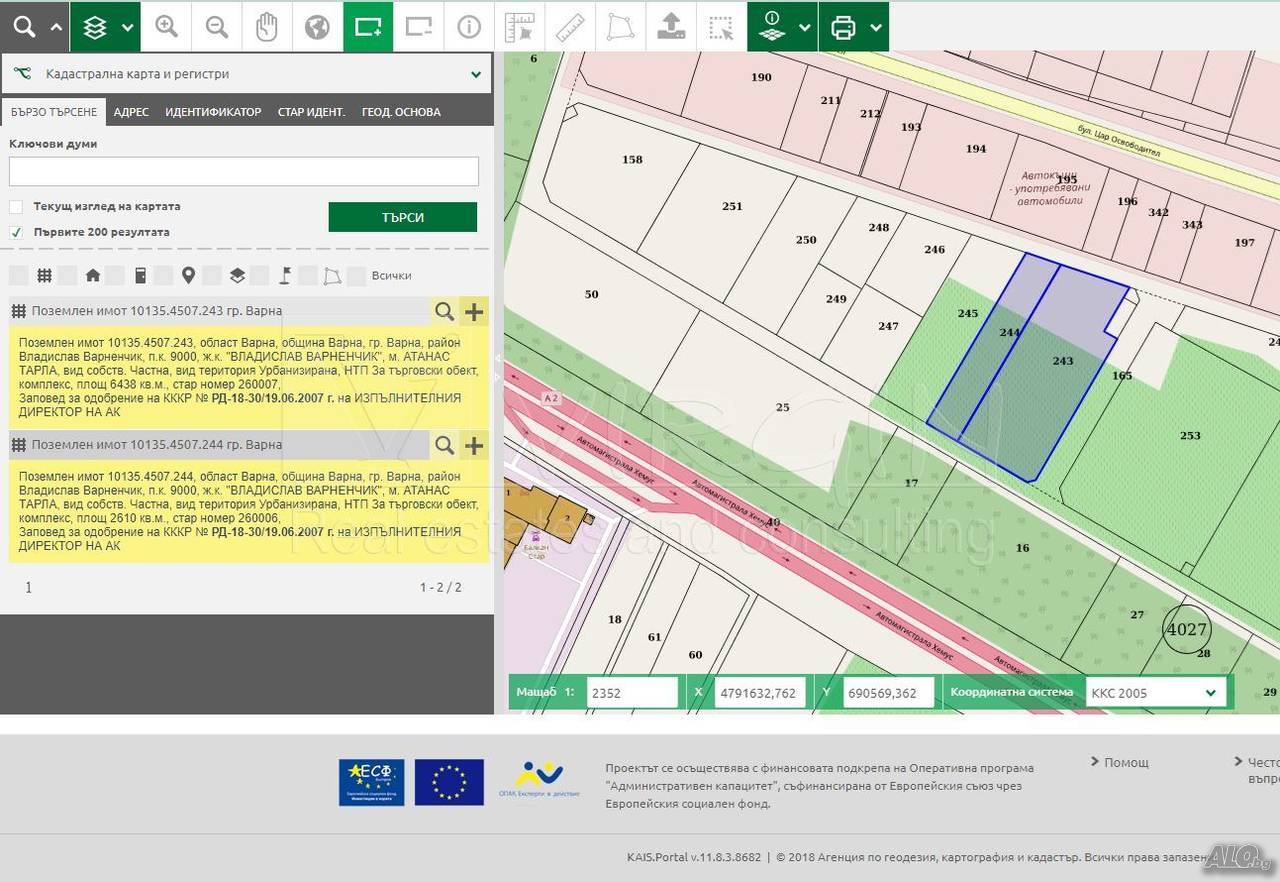Toggle the building home filter checkbox
The image size is (1280, 882).
pos(67,275)
